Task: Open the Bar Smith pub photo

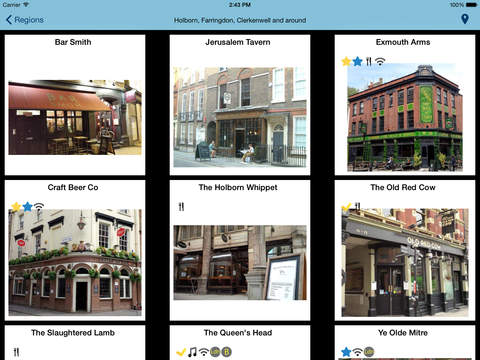Action: tap(75, 117)
